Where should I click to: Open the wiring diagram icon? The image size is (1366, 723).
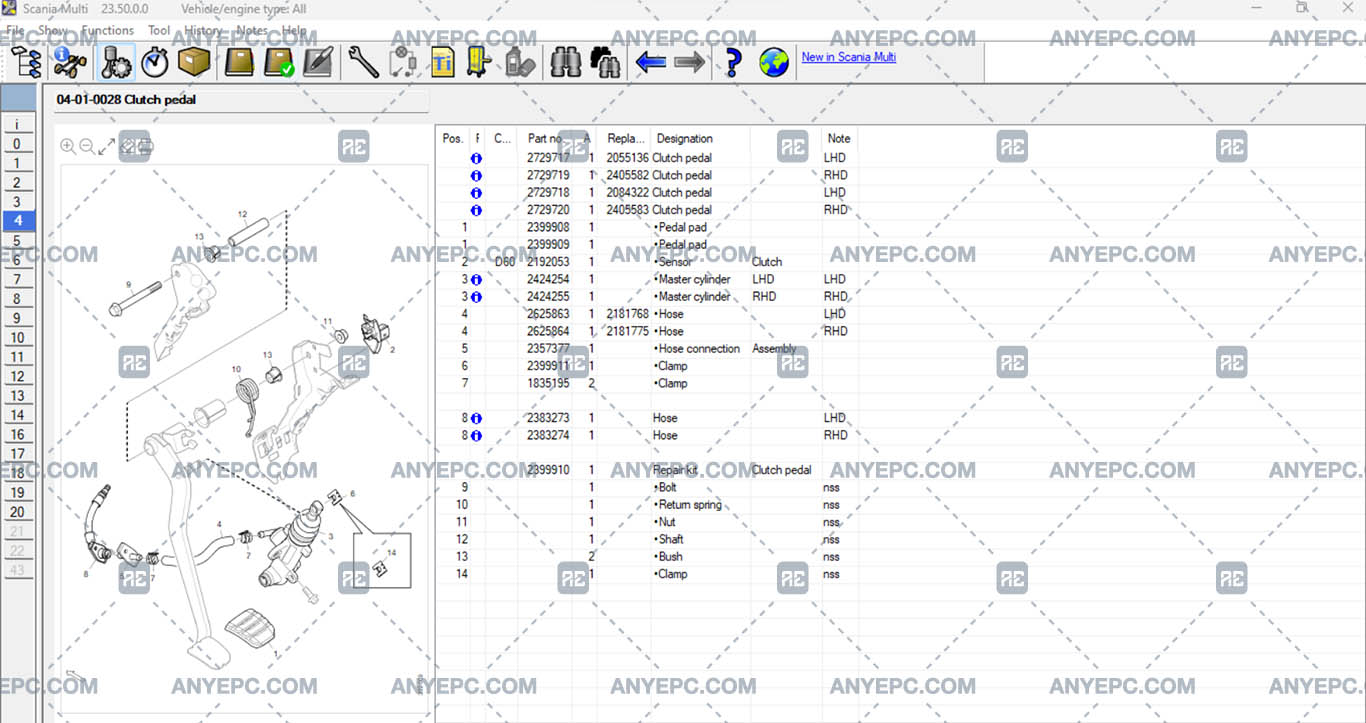point(403,62)
